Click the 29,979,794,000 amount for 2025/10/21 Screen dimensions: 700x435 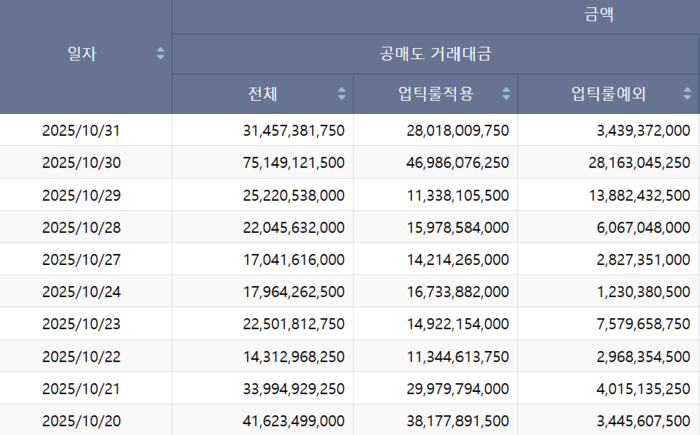tap(457, 388)
